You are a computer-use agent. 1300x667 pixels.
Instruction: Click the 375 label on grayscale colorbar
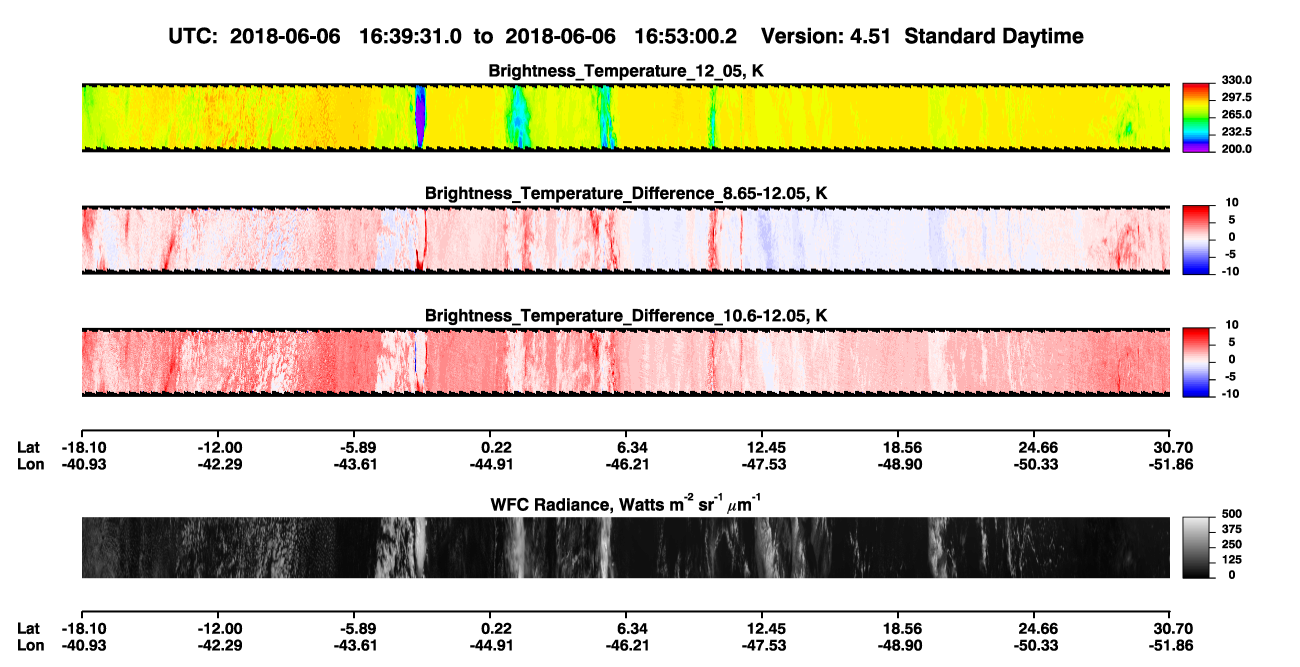point(1231,528)
